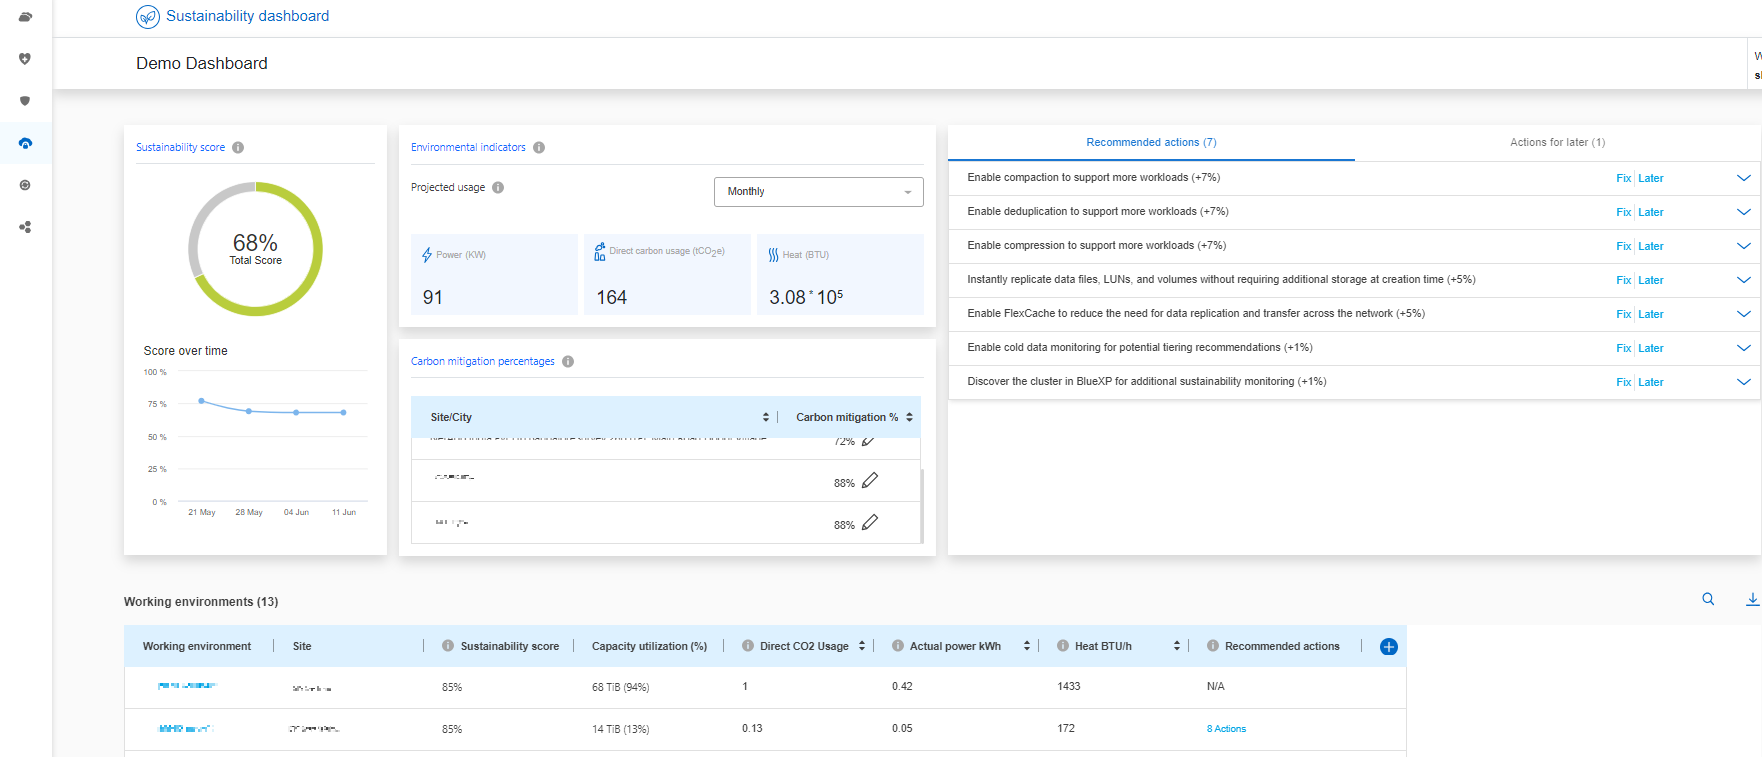Sort by Carbon mitigation % column

coord(909,418)
